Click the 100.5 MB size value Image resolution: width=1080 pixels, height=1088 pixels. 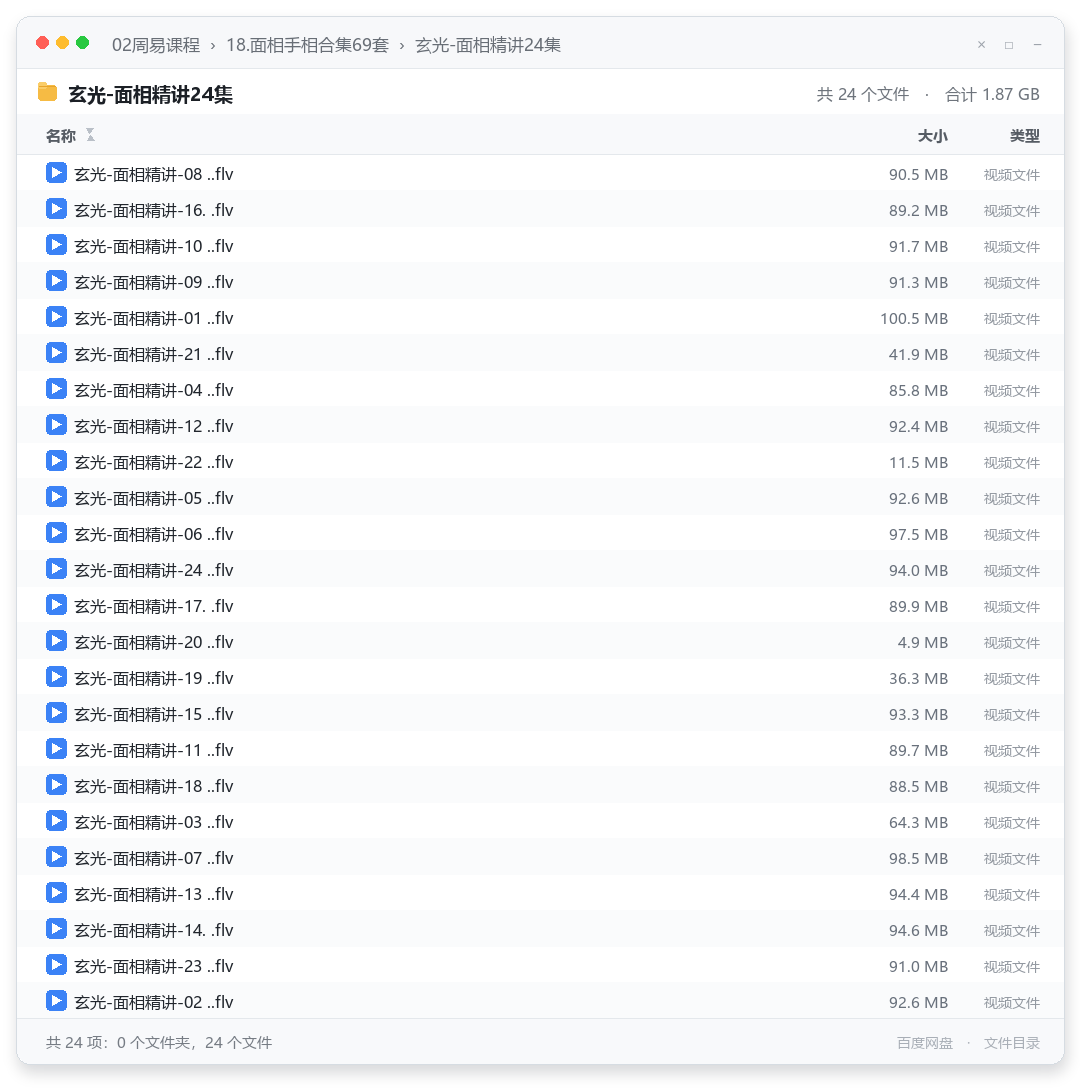tap(914, 318)
